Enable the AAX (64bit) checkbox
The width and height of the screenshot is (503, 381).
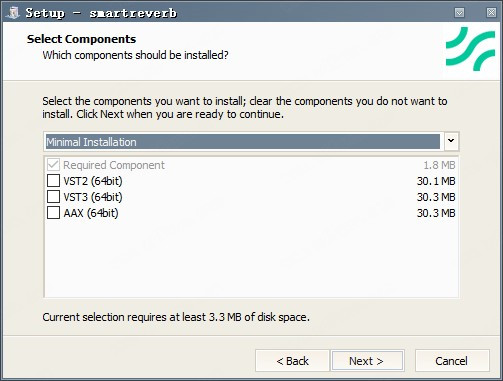pyautogui.click(x=53, y=213)
